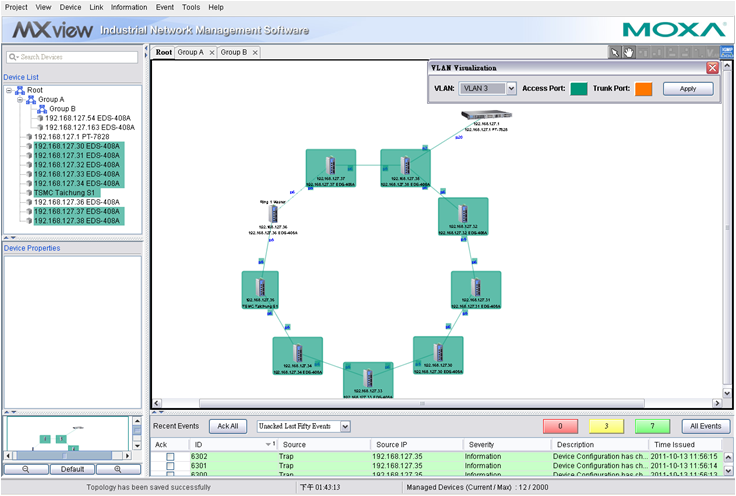Image resolution: width=736 pixels, height=496 pixels.
Task: Click the Group A network icon
Action: pos(31,99)
